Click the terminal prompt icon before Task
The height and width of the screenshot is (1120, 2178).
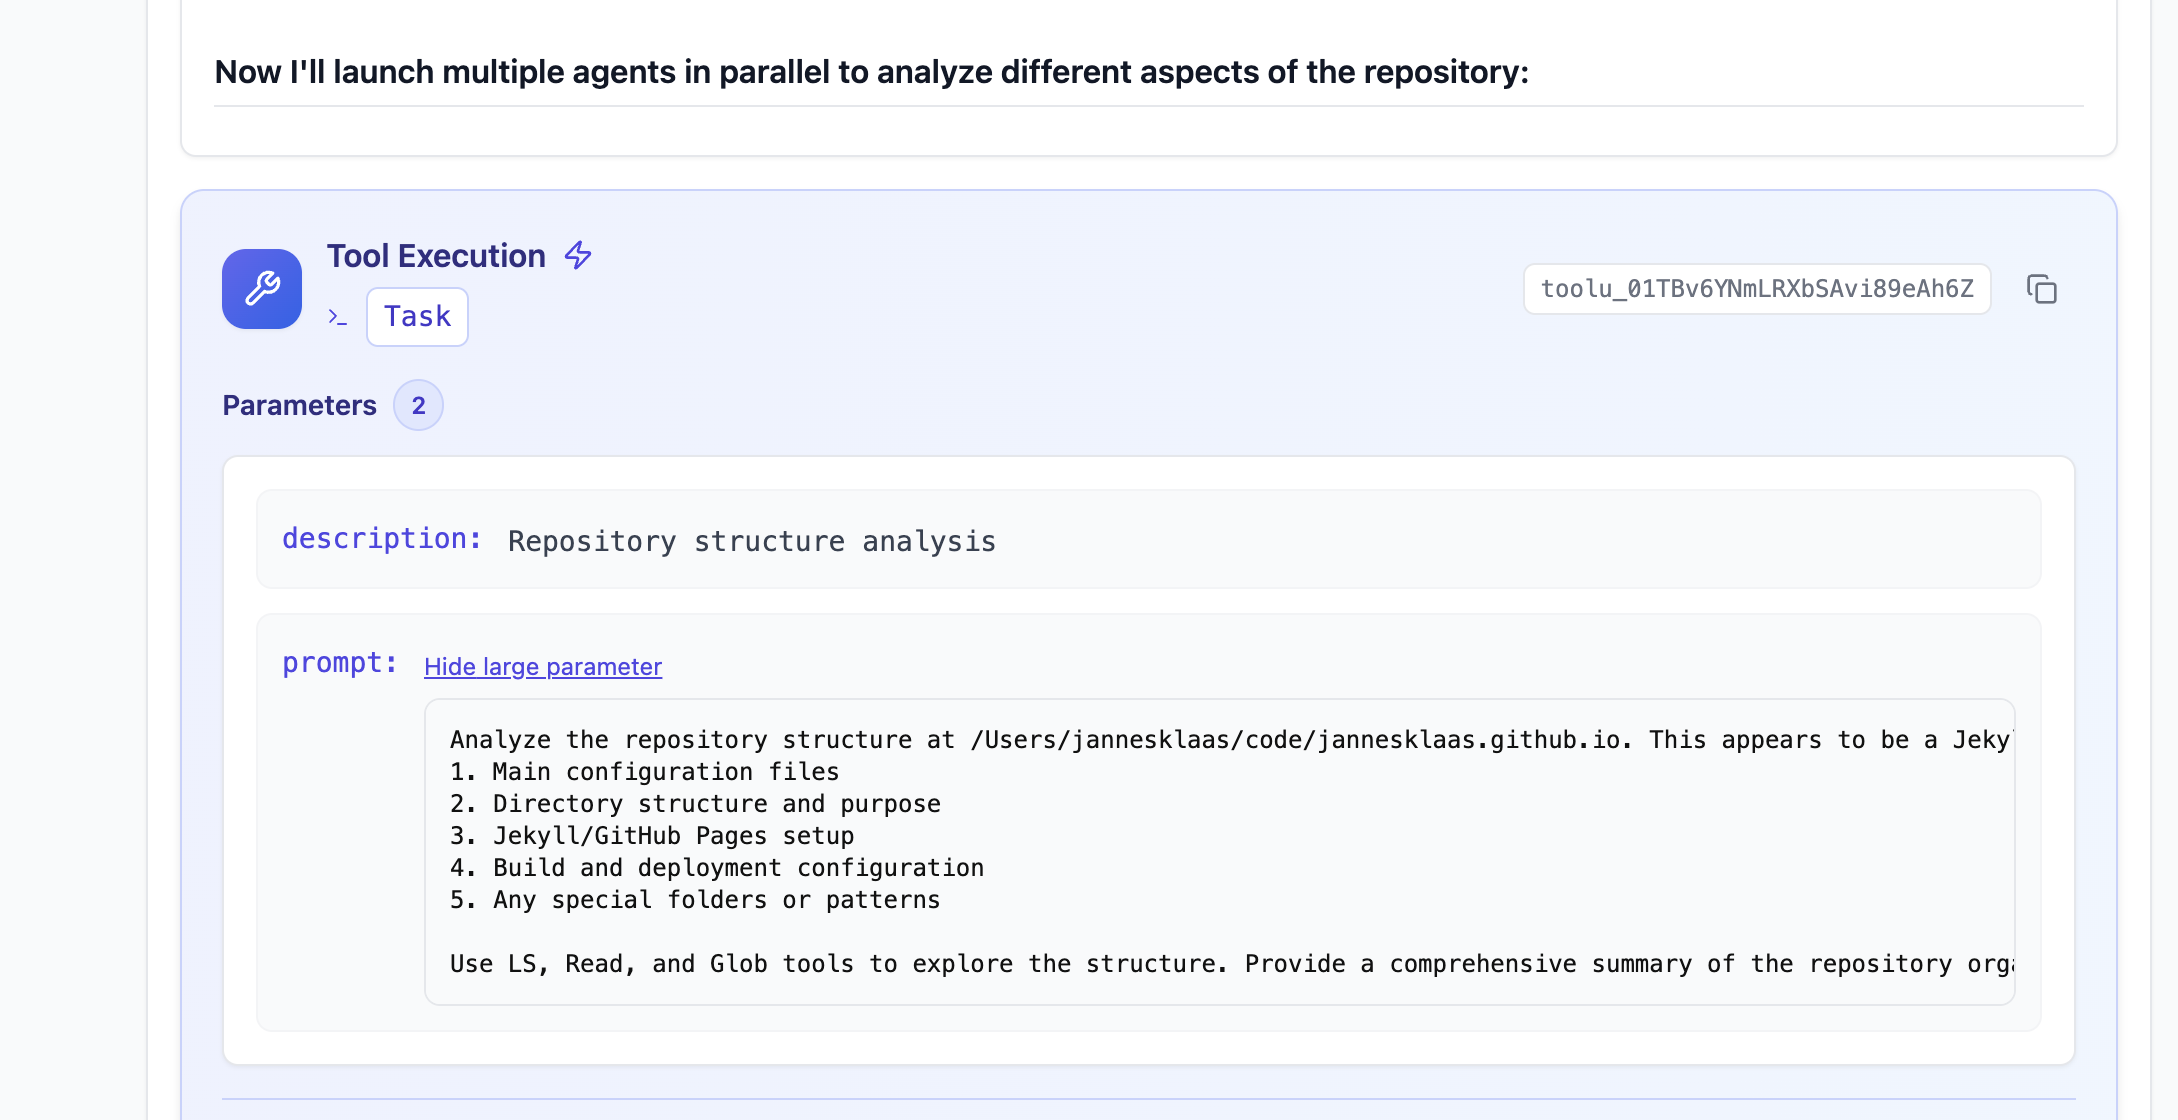coord(338,317)
